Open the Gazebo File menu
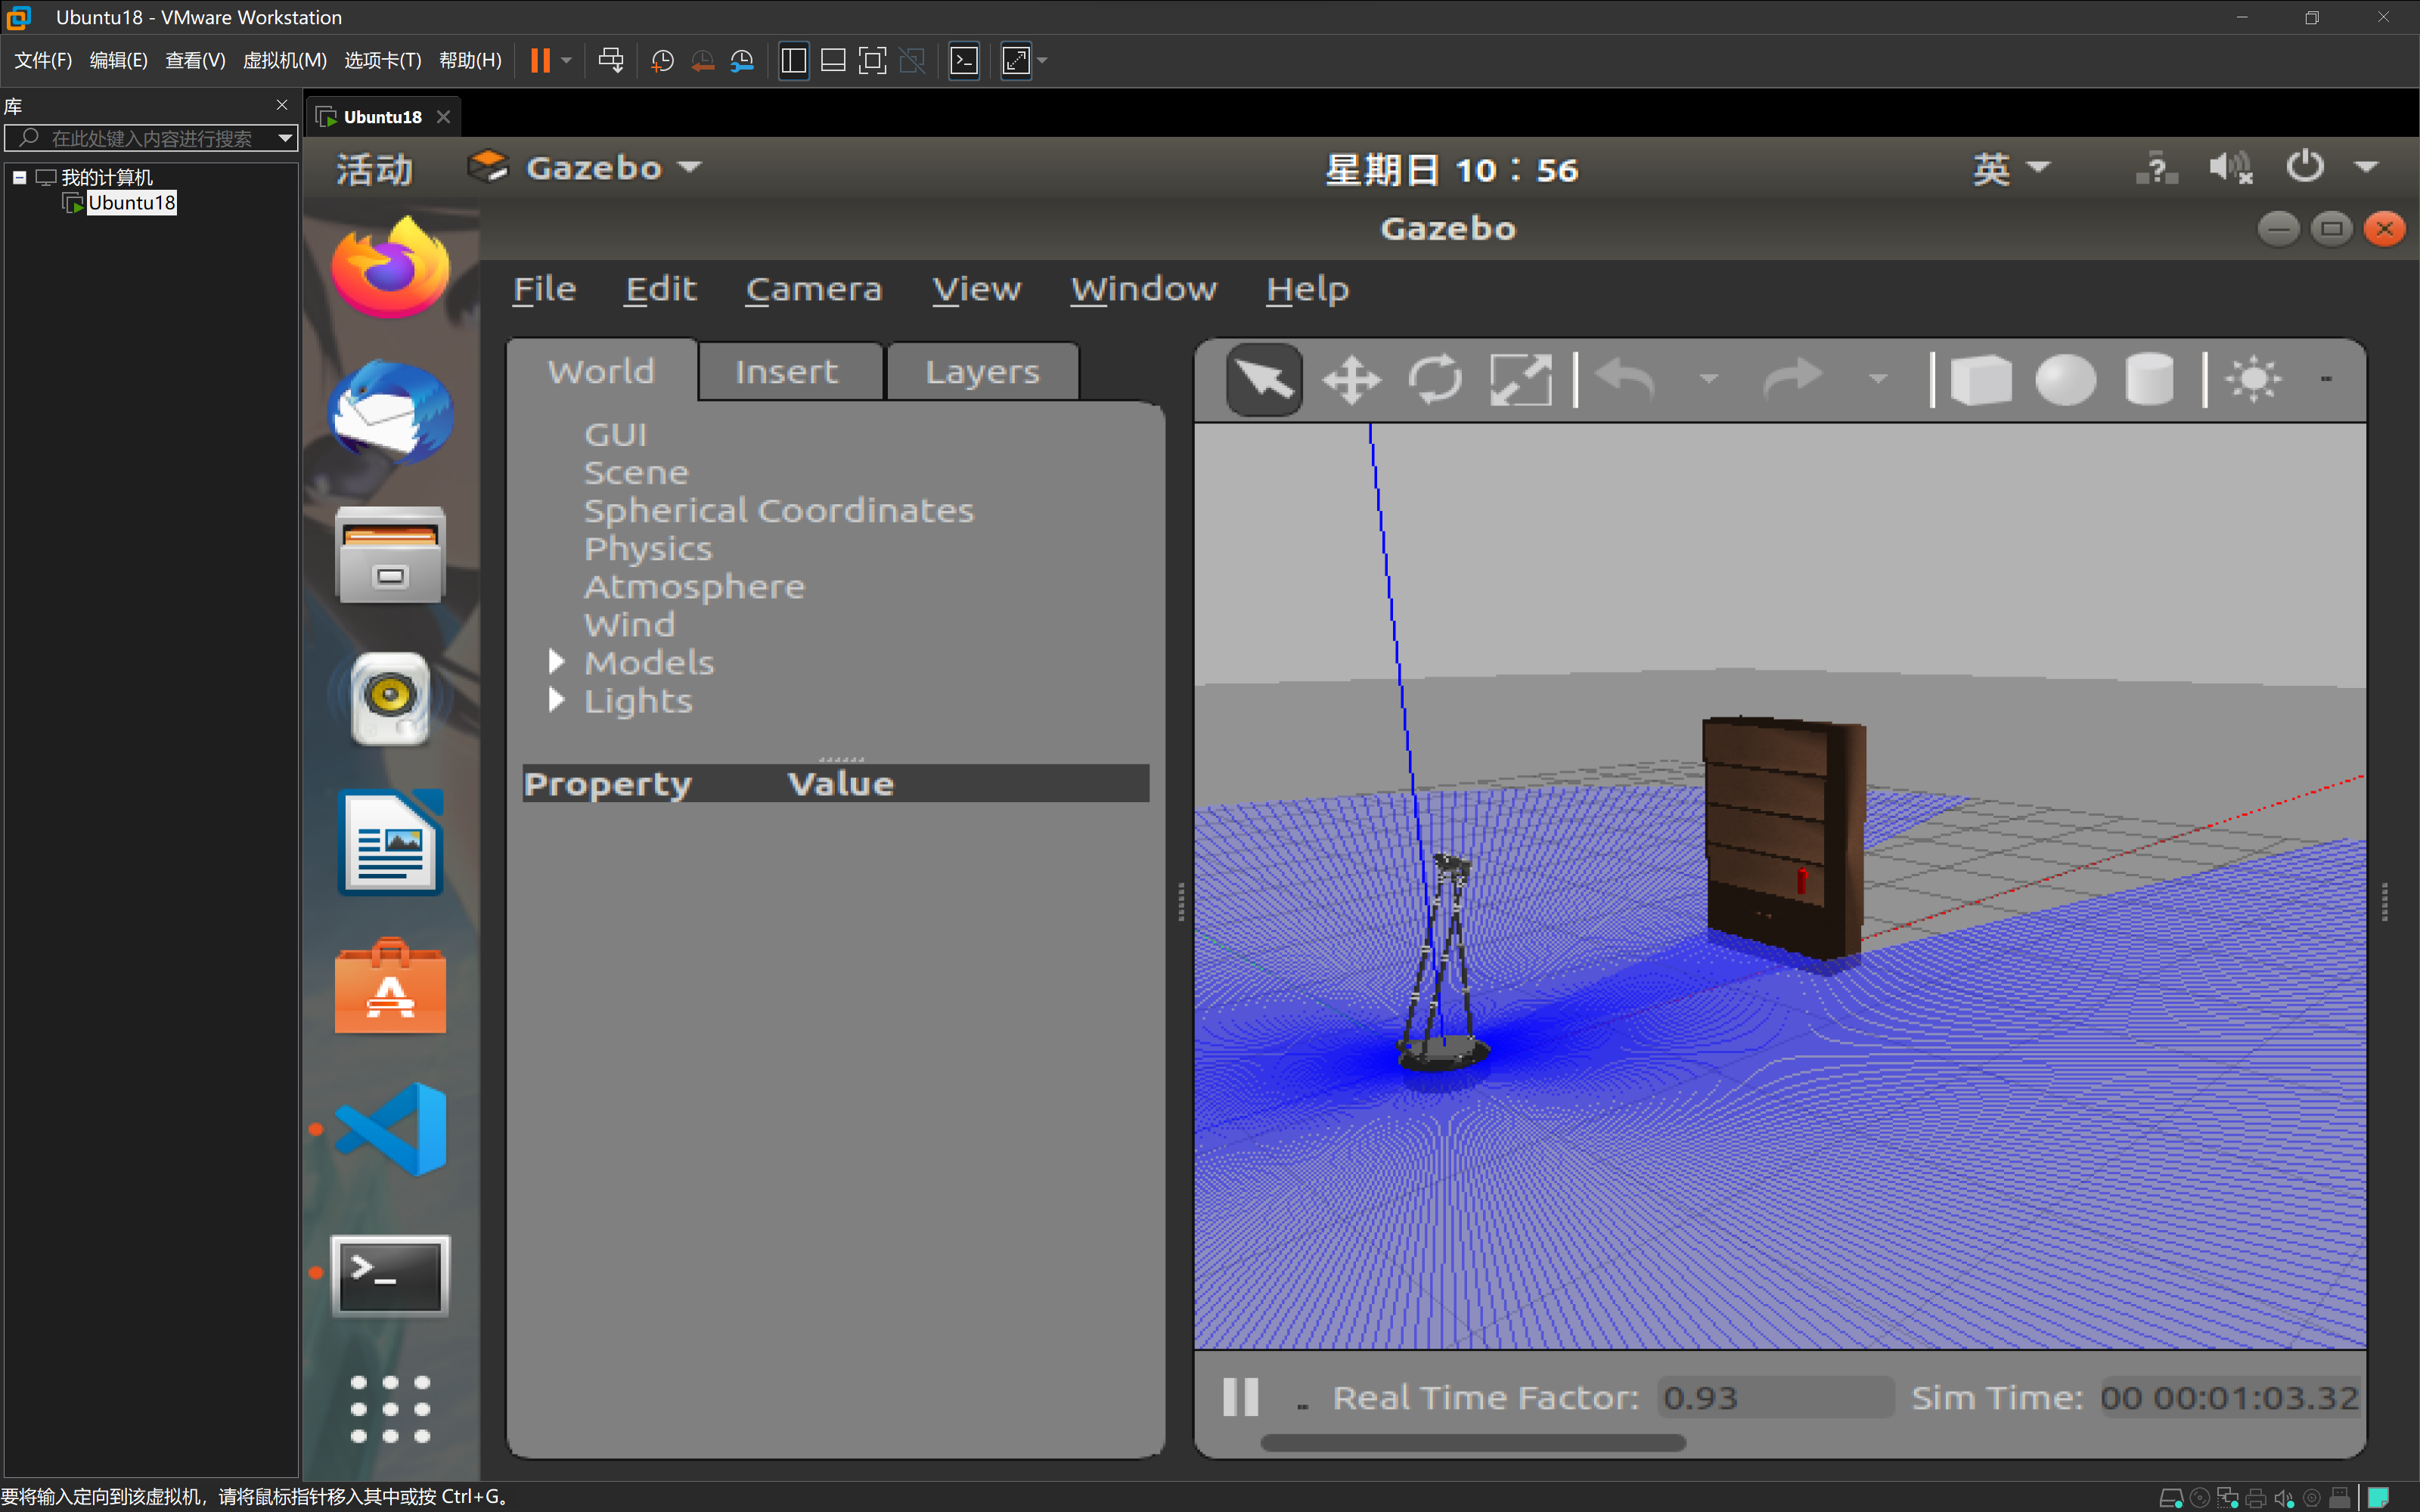Image resolution: width=2420 pixels, height=1512 pixels. [544, 289]
